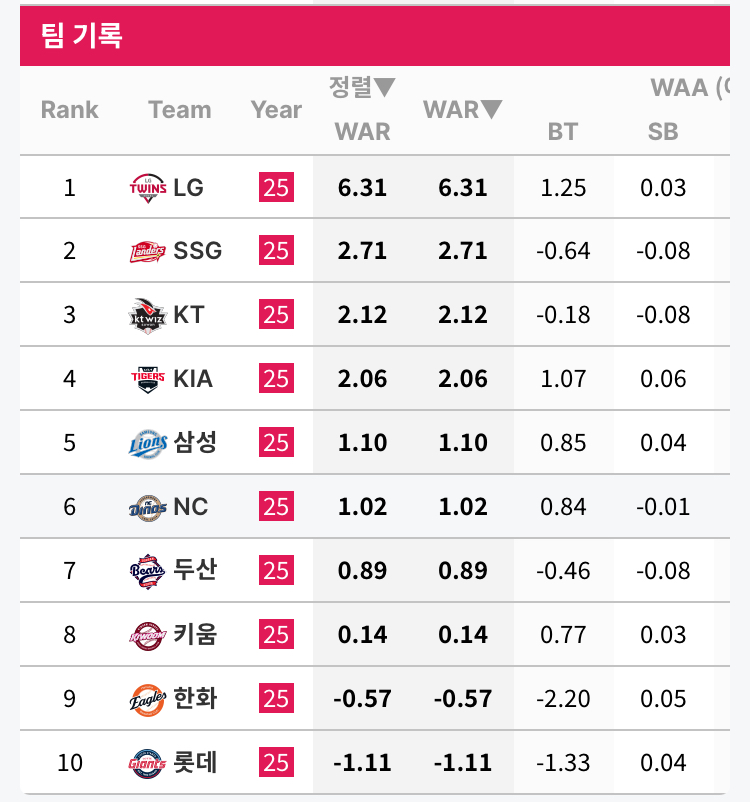Click the Team column header
The height and width of the screenshot is (802, 750).
coord(179,110)
